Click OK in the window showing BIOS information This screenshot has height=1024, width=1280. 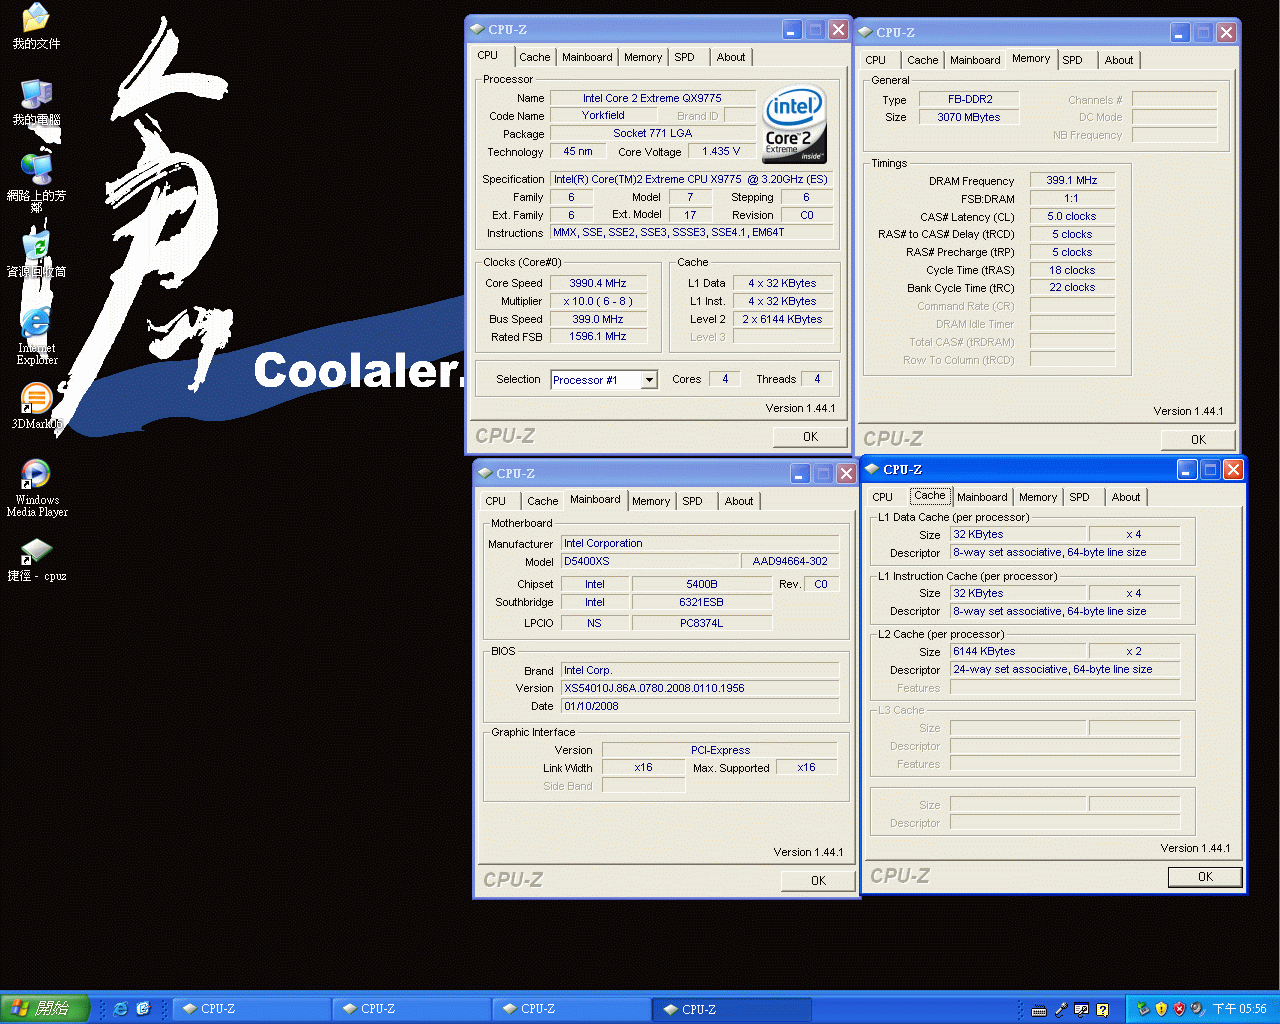817,881
